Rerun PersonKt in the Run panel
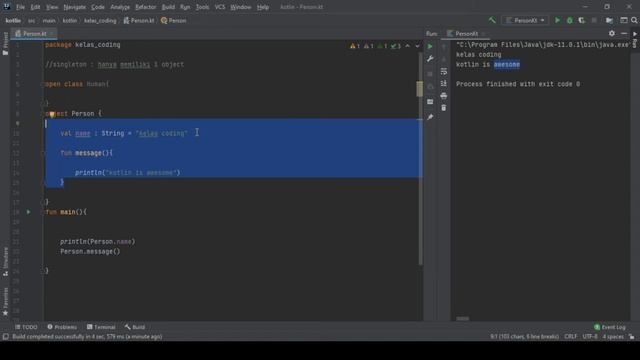 point(430,47)
